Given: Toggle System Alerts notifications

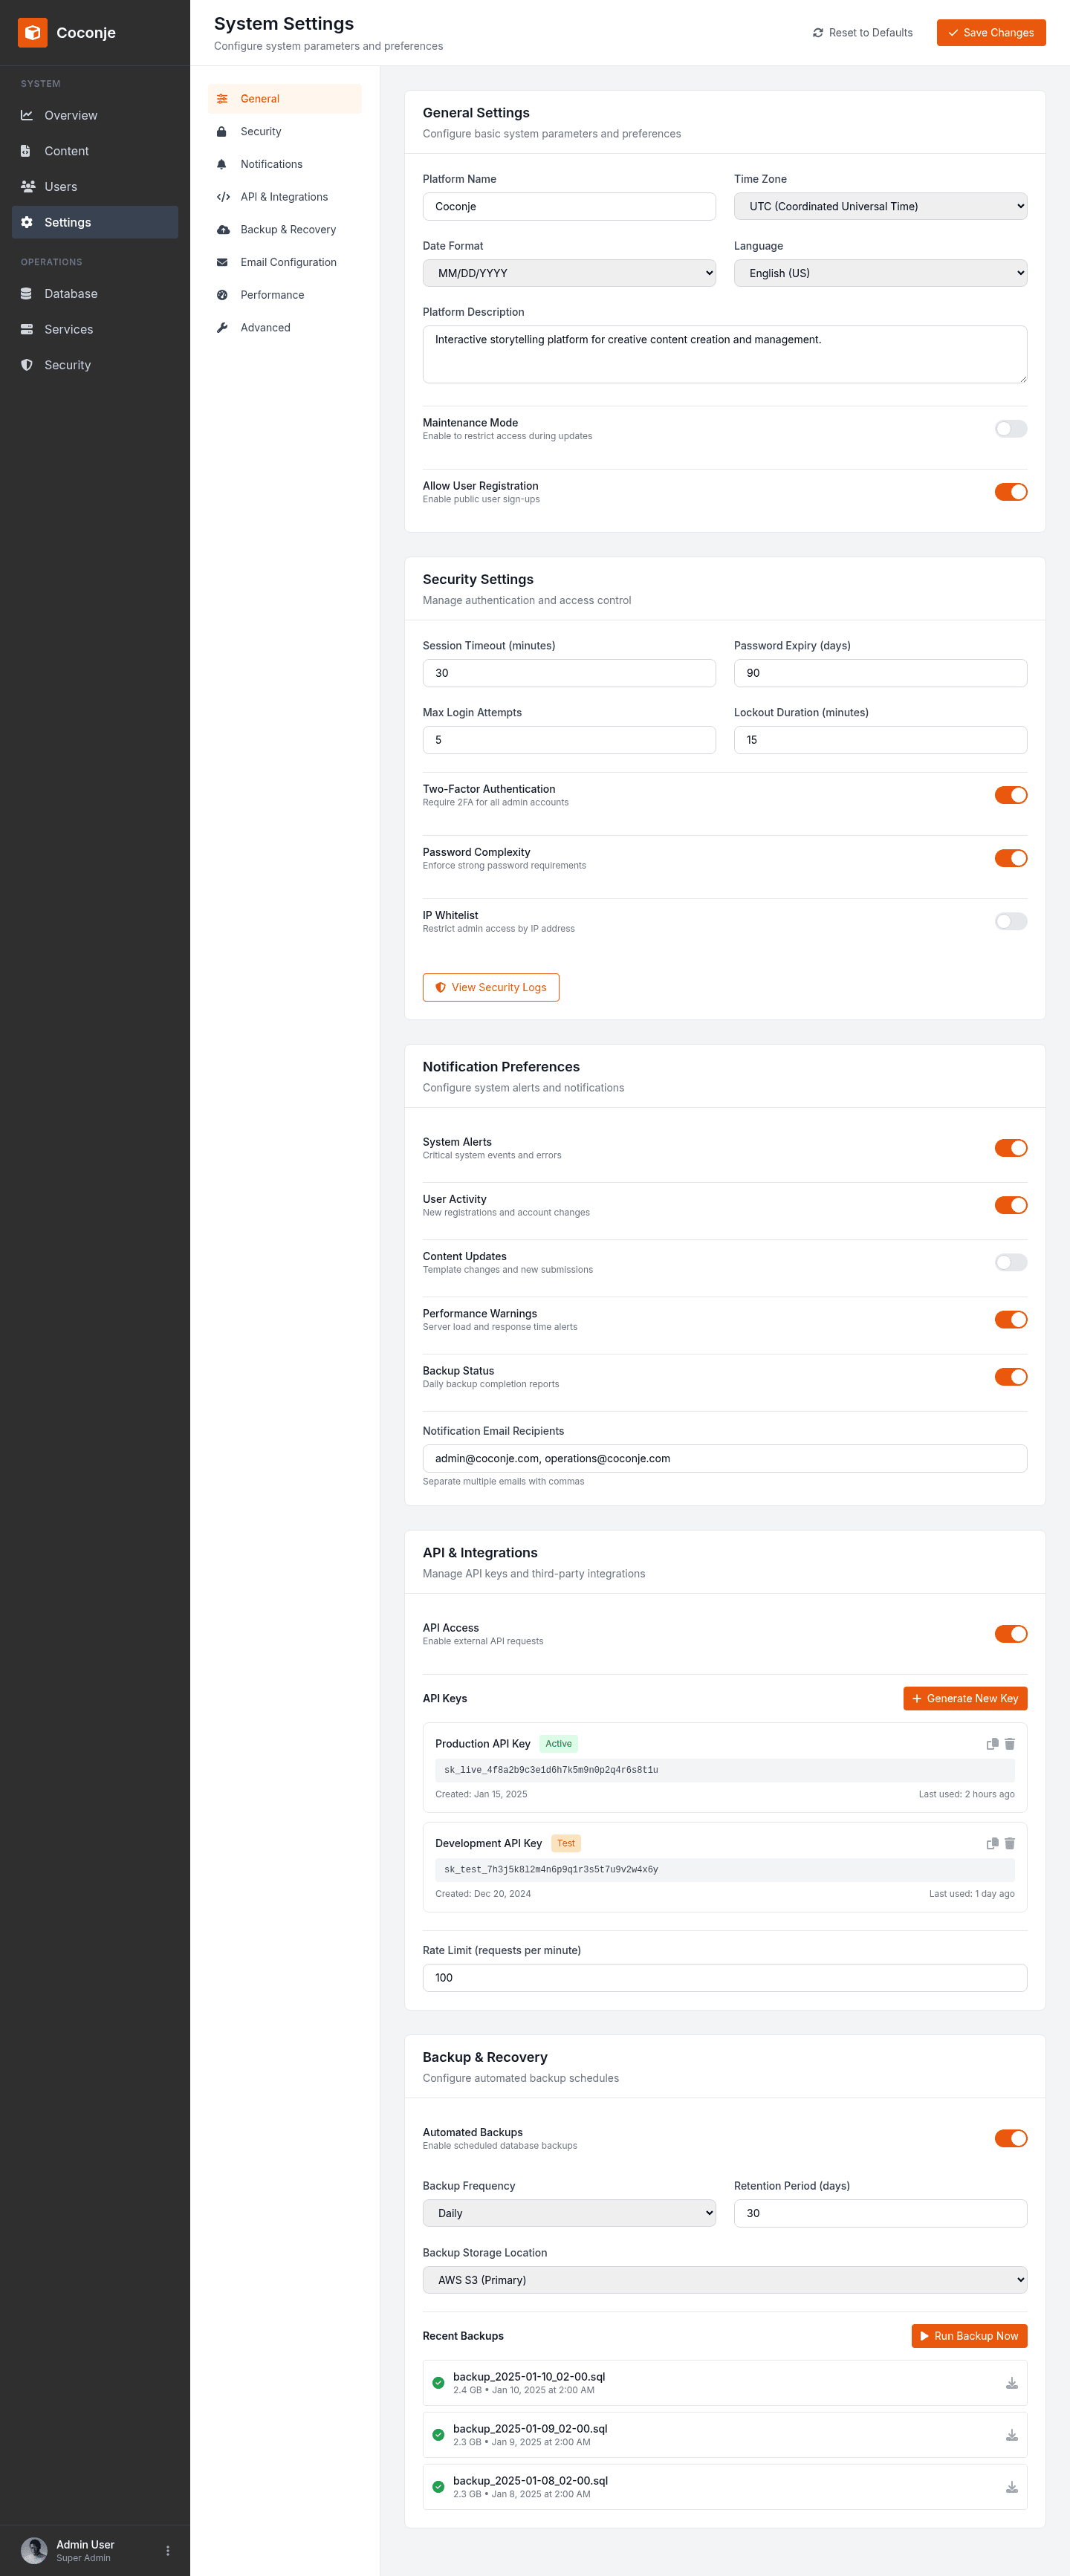Looking at the screenshot, I should pos(1011,1148).
